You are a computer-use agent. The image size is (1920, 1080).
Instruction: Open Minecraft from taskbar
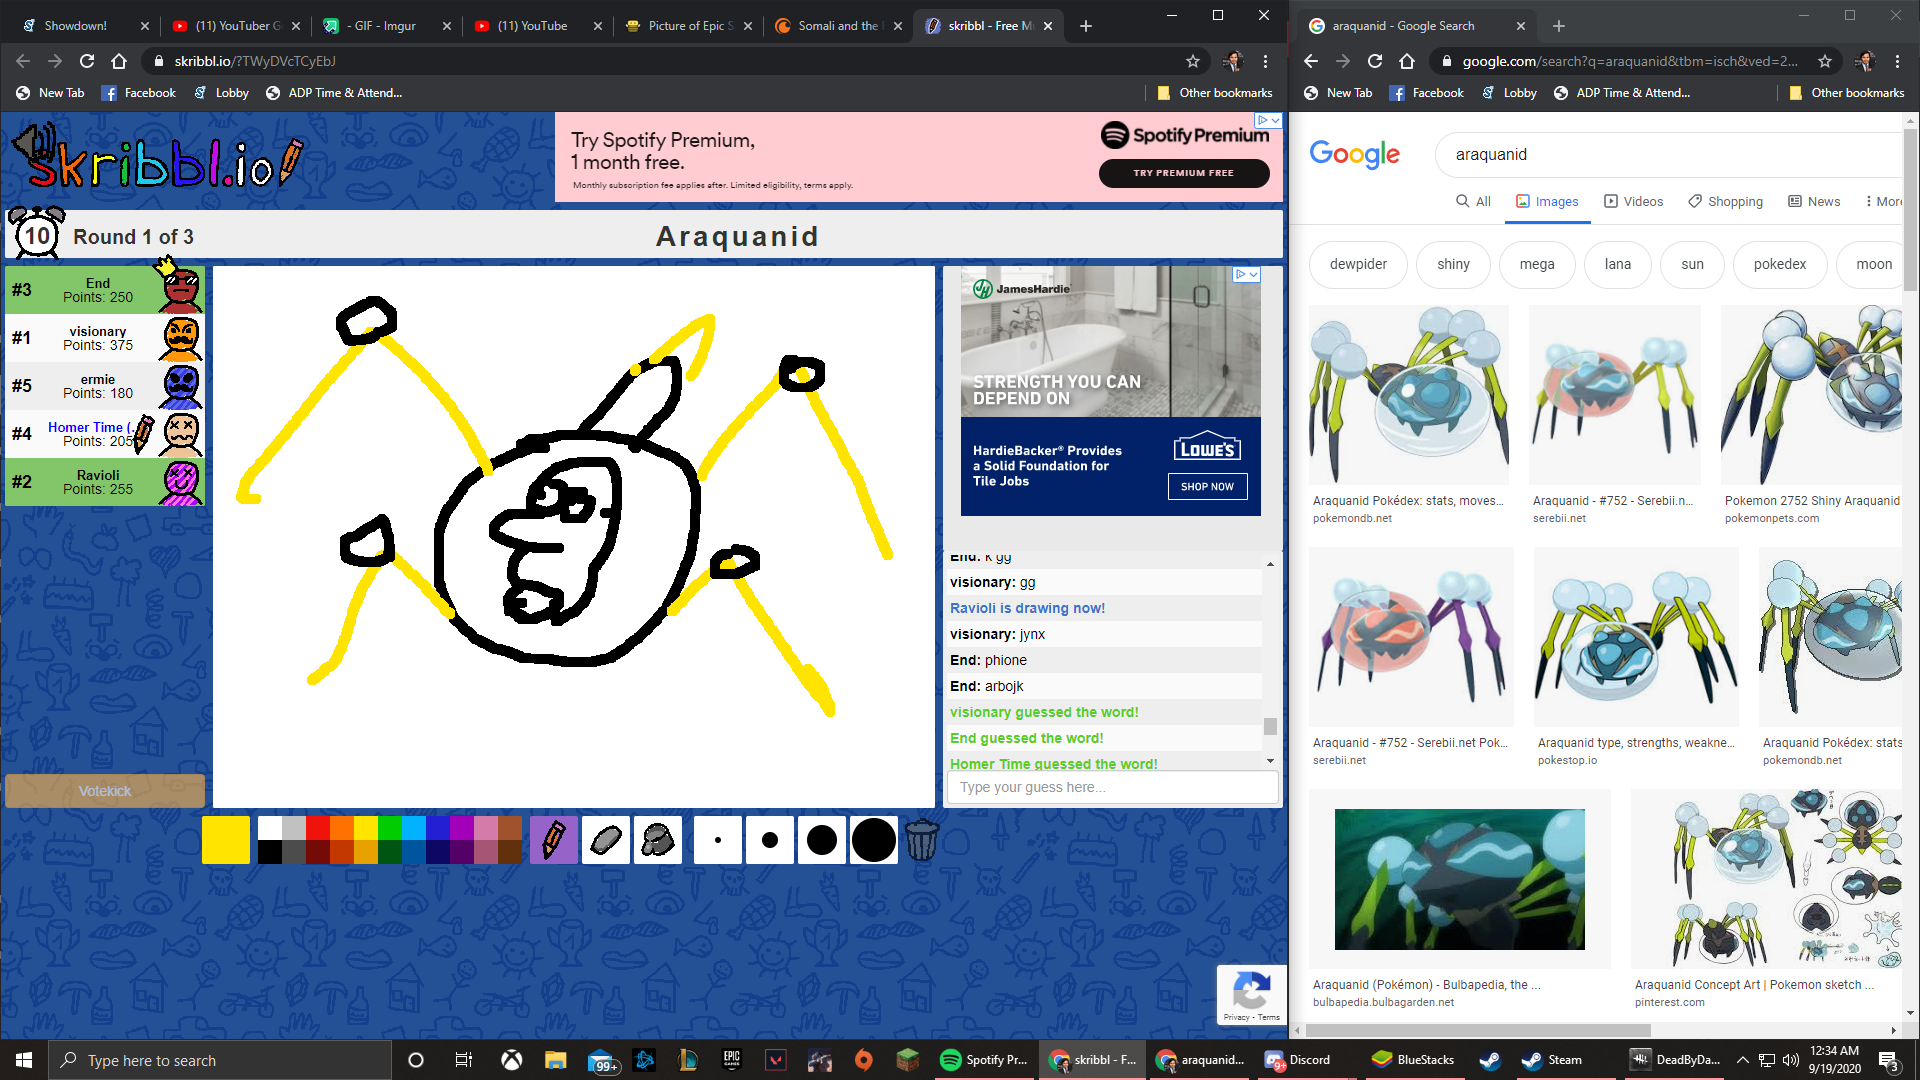pyautogui.click(x=907, y=1060)
